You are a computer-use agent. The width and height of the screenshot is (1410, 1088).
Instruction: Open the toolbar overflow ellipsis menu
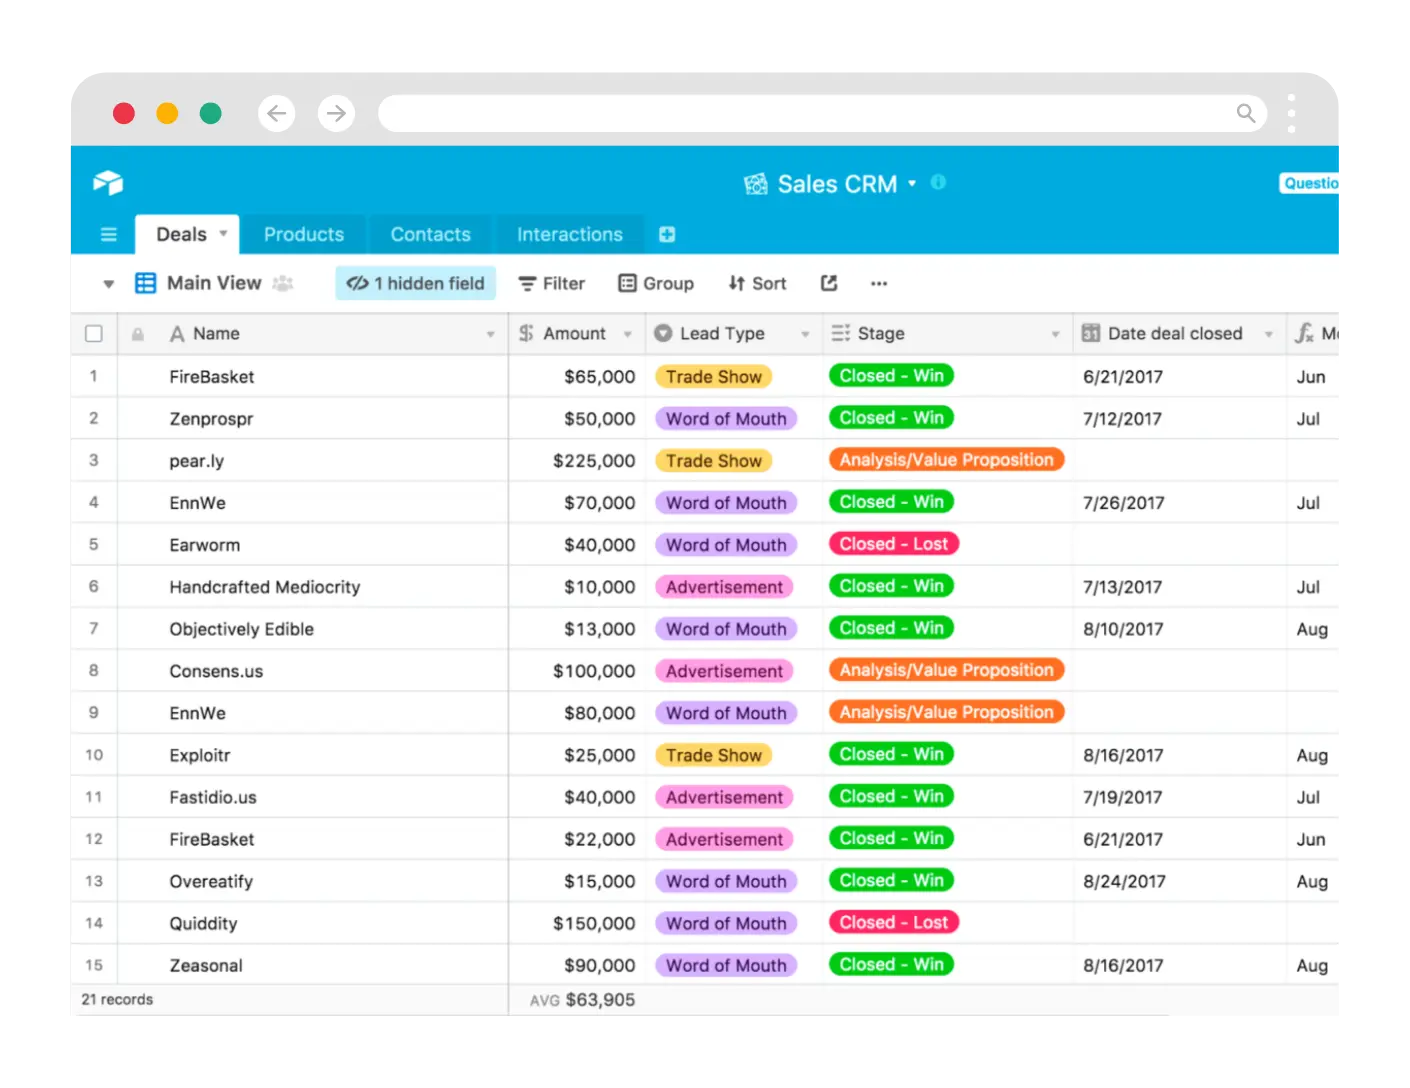click(879, 284)
